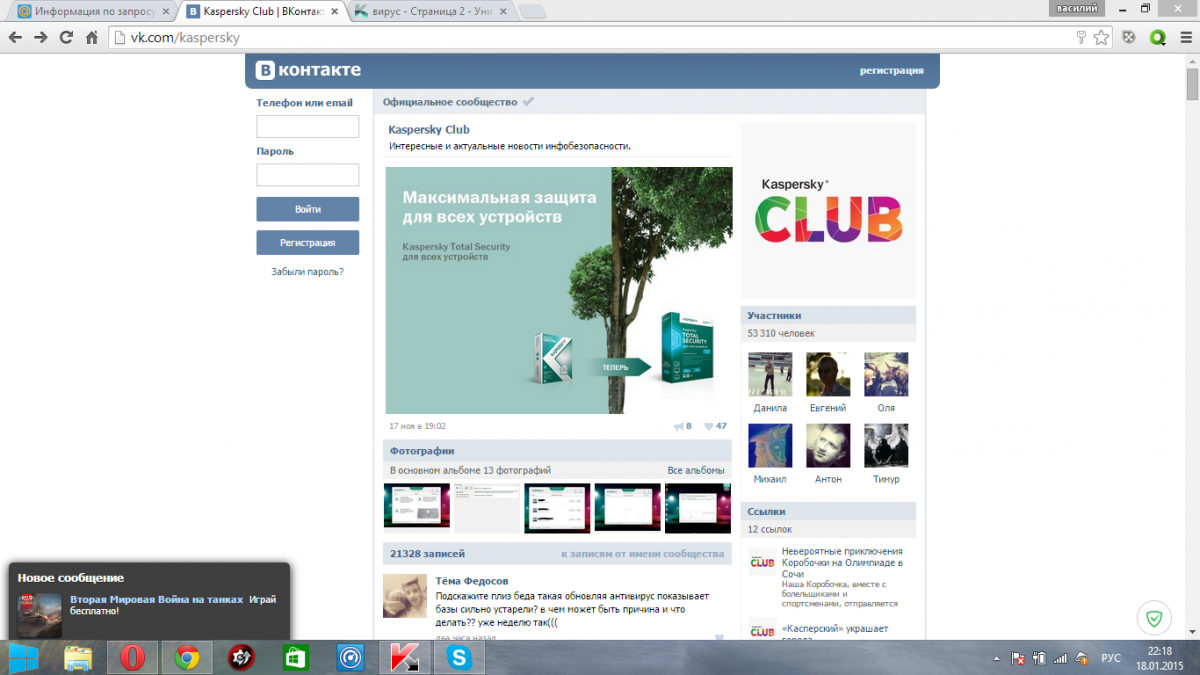Select the Kaspersky Club ВКонтакте tab
The height and width of the screenshot is (675, 1200).
(x=262, y=11)
